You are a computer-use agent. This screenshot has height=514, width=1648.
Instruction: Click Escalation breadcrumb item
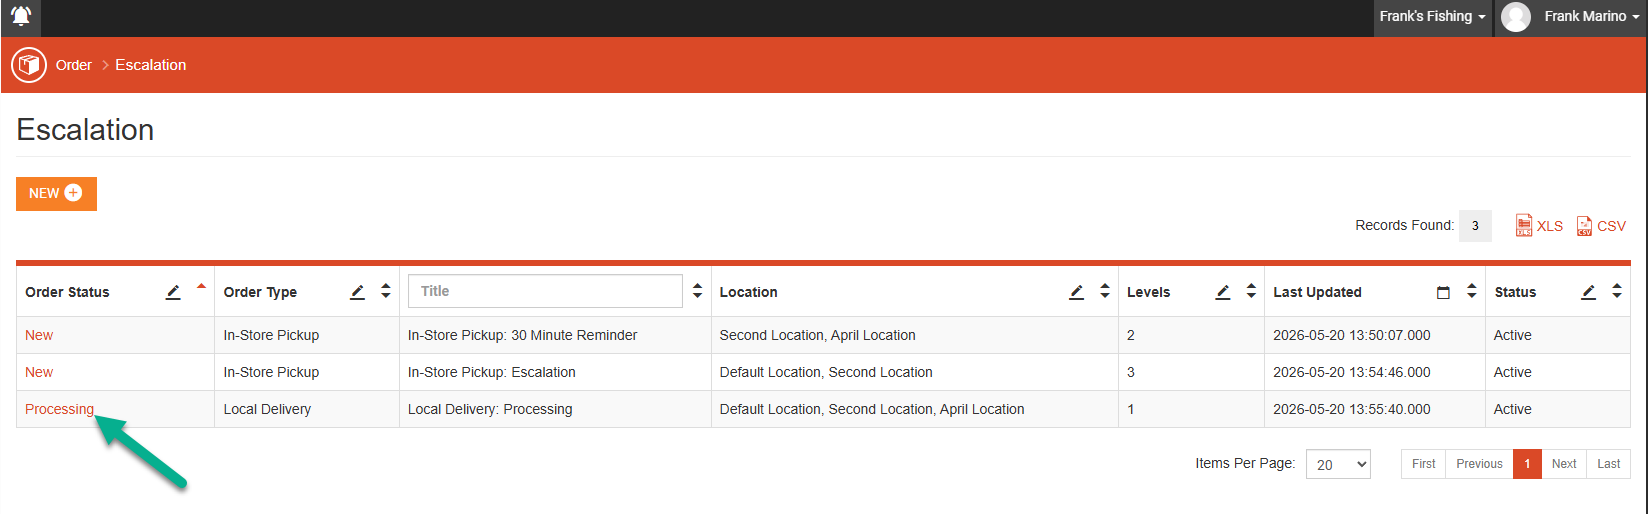[x=150, y=65]
